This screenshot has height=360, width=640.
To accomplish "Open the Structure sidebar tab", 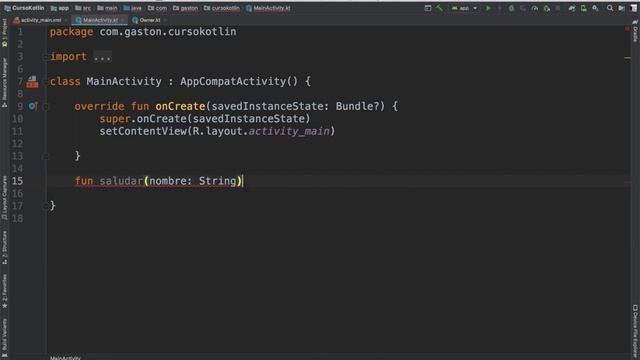I will pyautogui.click(x=4, y=248).
